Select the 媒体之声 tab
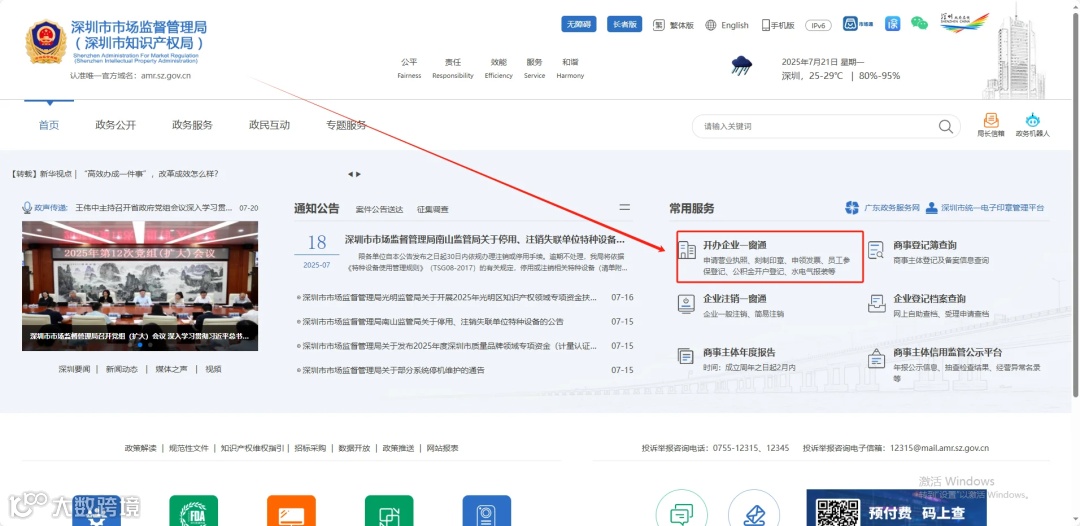The height and width of the screenshot is (526, 1080). point(172,369)
